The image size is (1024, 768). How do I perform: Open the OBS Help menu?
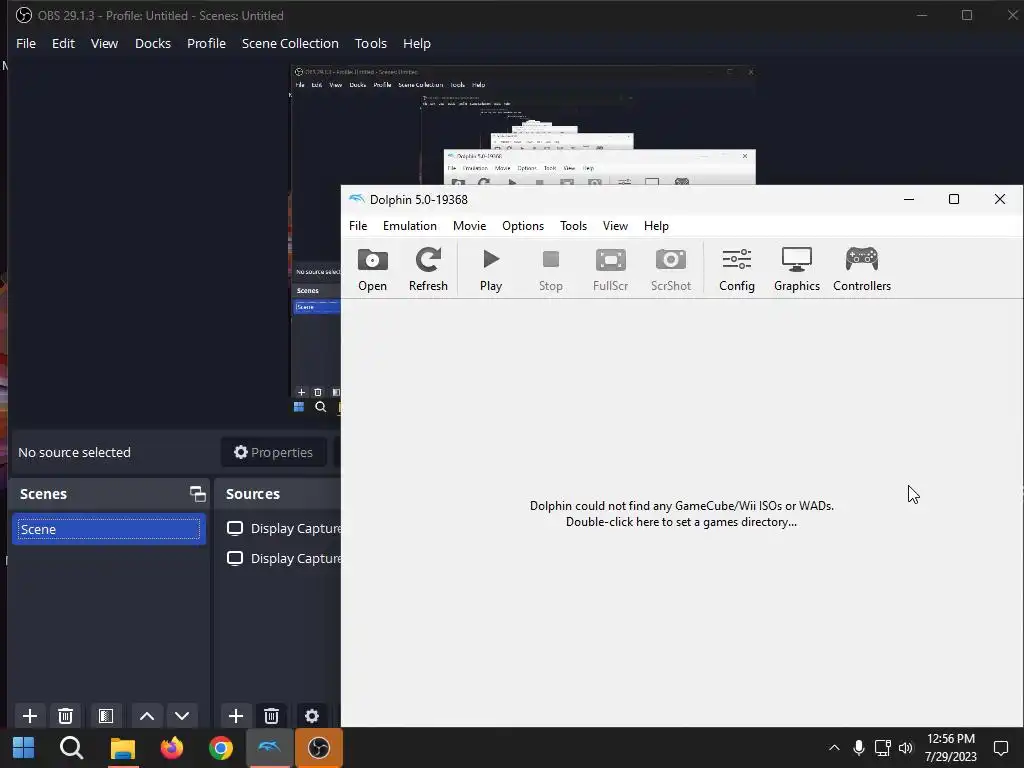pos(417,44)
